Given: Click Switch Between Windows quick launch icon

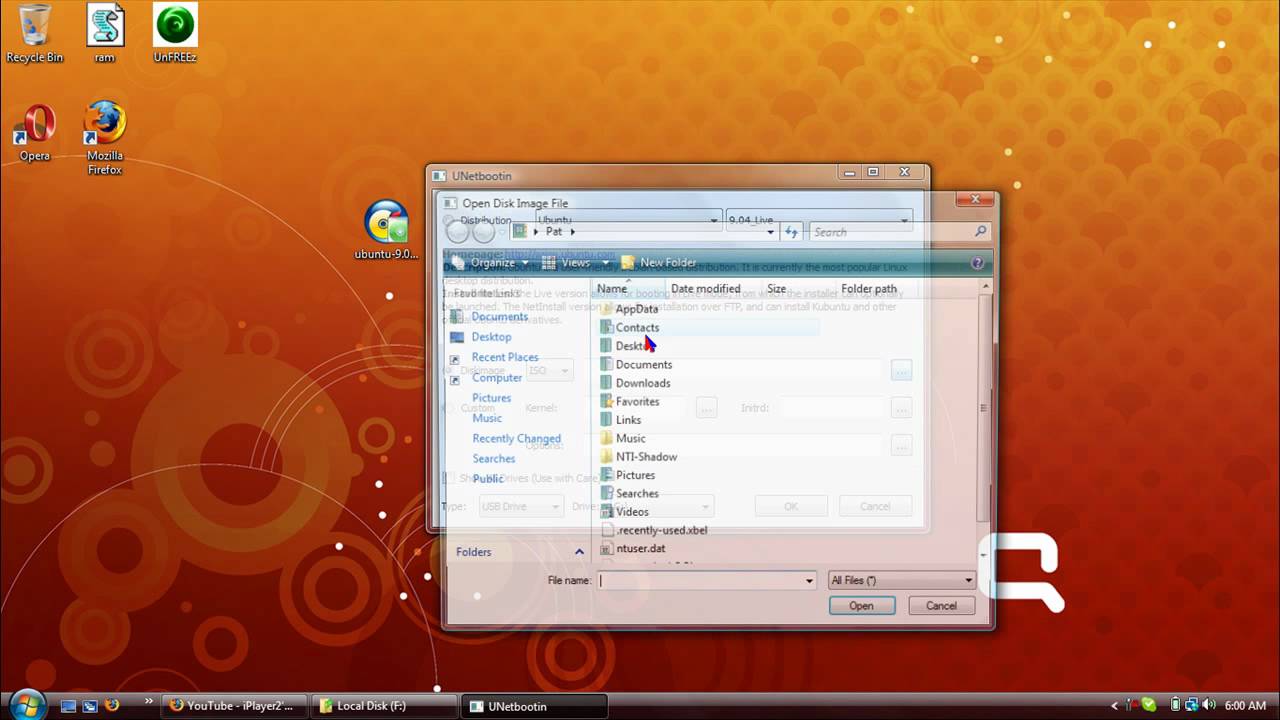Looking at the screenshot, I should 90,706.
